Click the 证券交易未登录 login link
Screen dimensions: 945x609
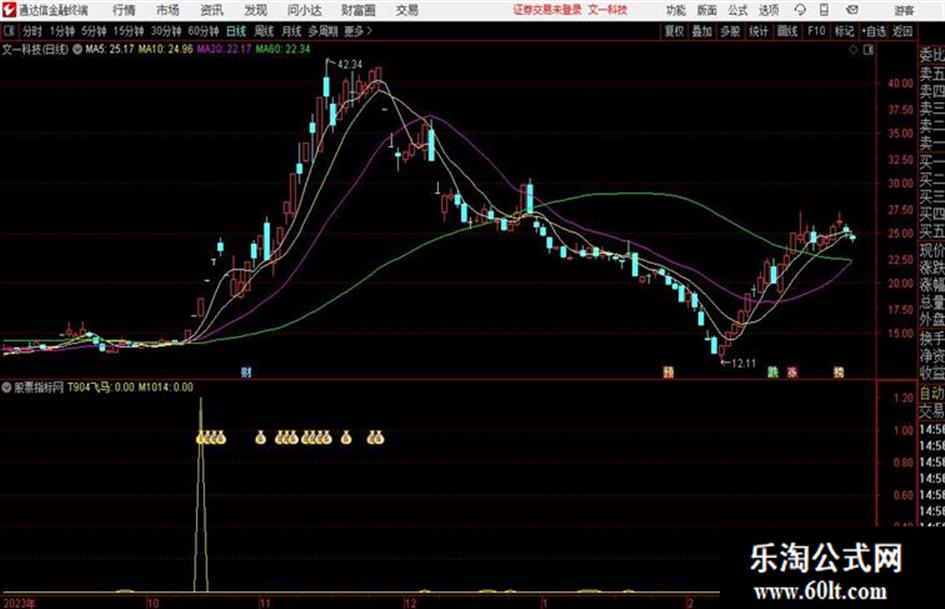click(547, 10)
